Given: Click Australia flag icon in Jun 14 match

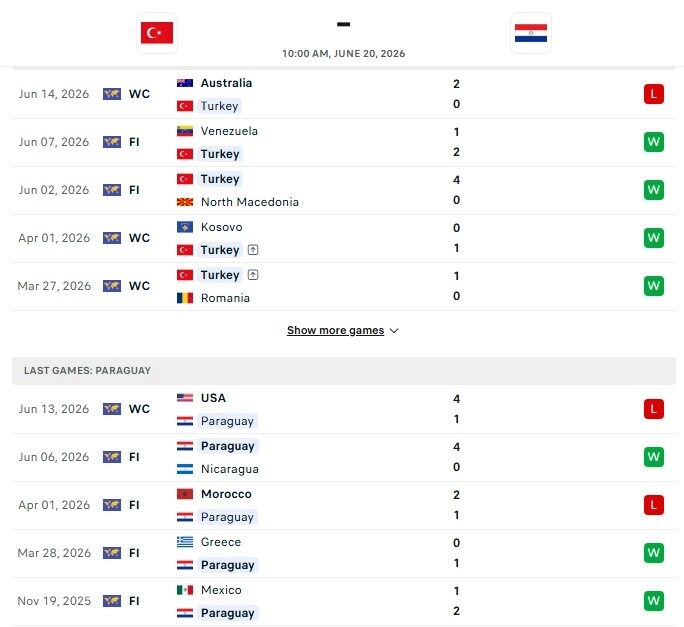Looking at the screenshot, I should [185, 83].
